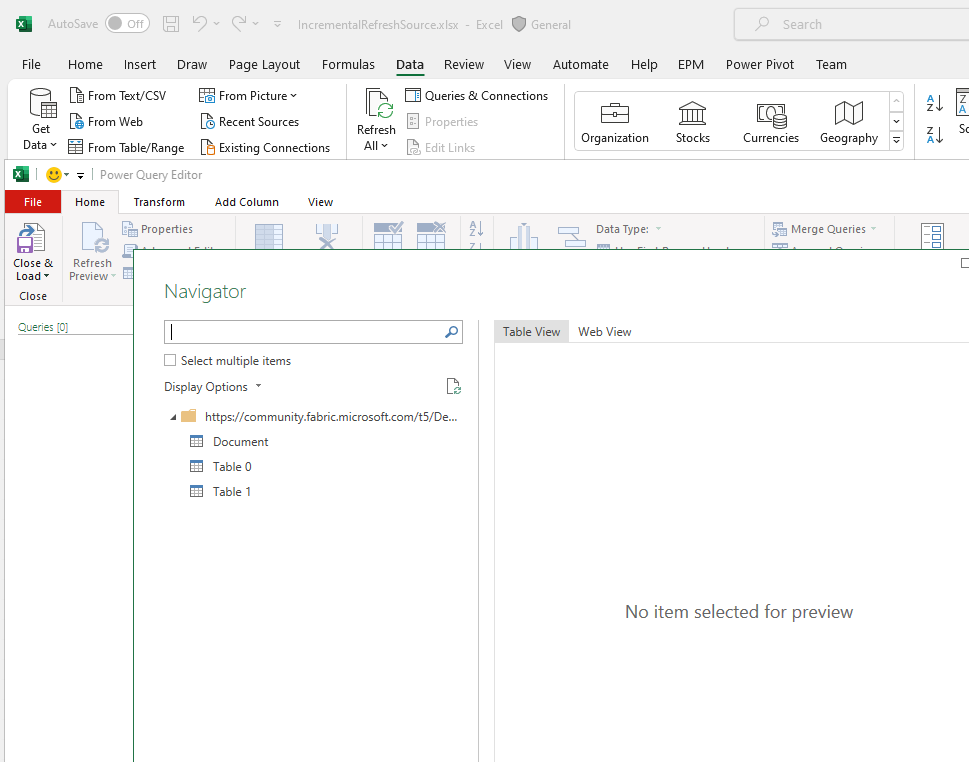969x762 pixels.
Task: Click the Excel Search box
Action: tap(853, 25)
